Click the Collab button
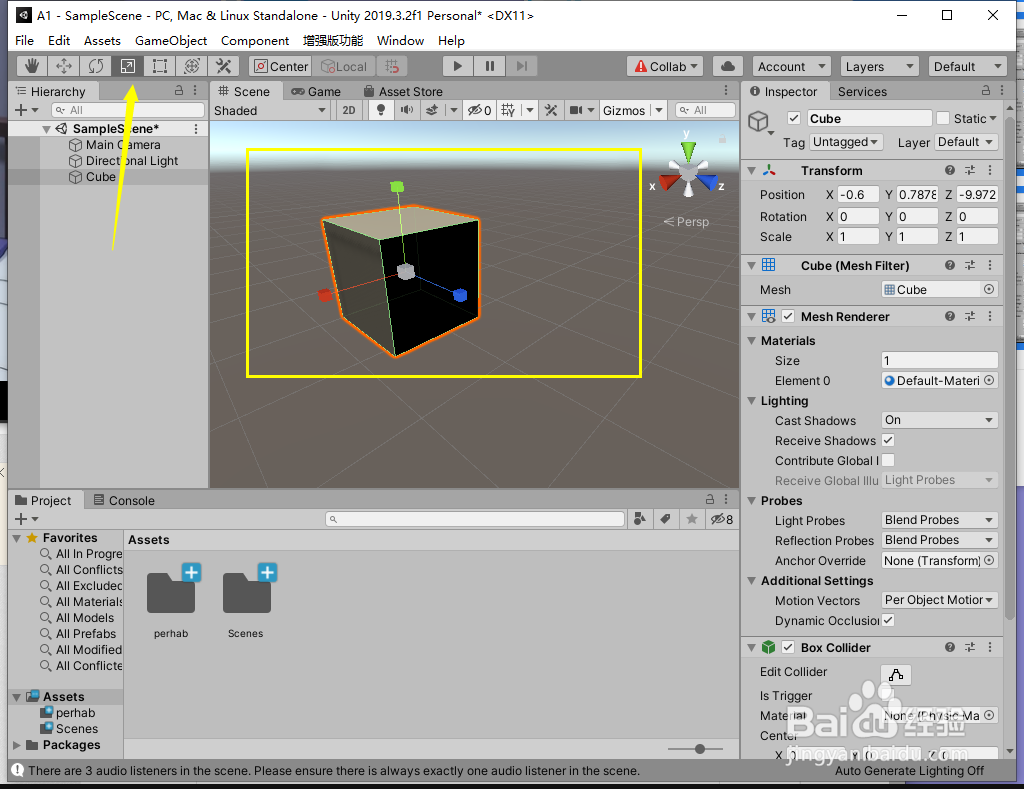This screenshot has height=789, width=1024. pyautogui.click(x=665, y=66)
